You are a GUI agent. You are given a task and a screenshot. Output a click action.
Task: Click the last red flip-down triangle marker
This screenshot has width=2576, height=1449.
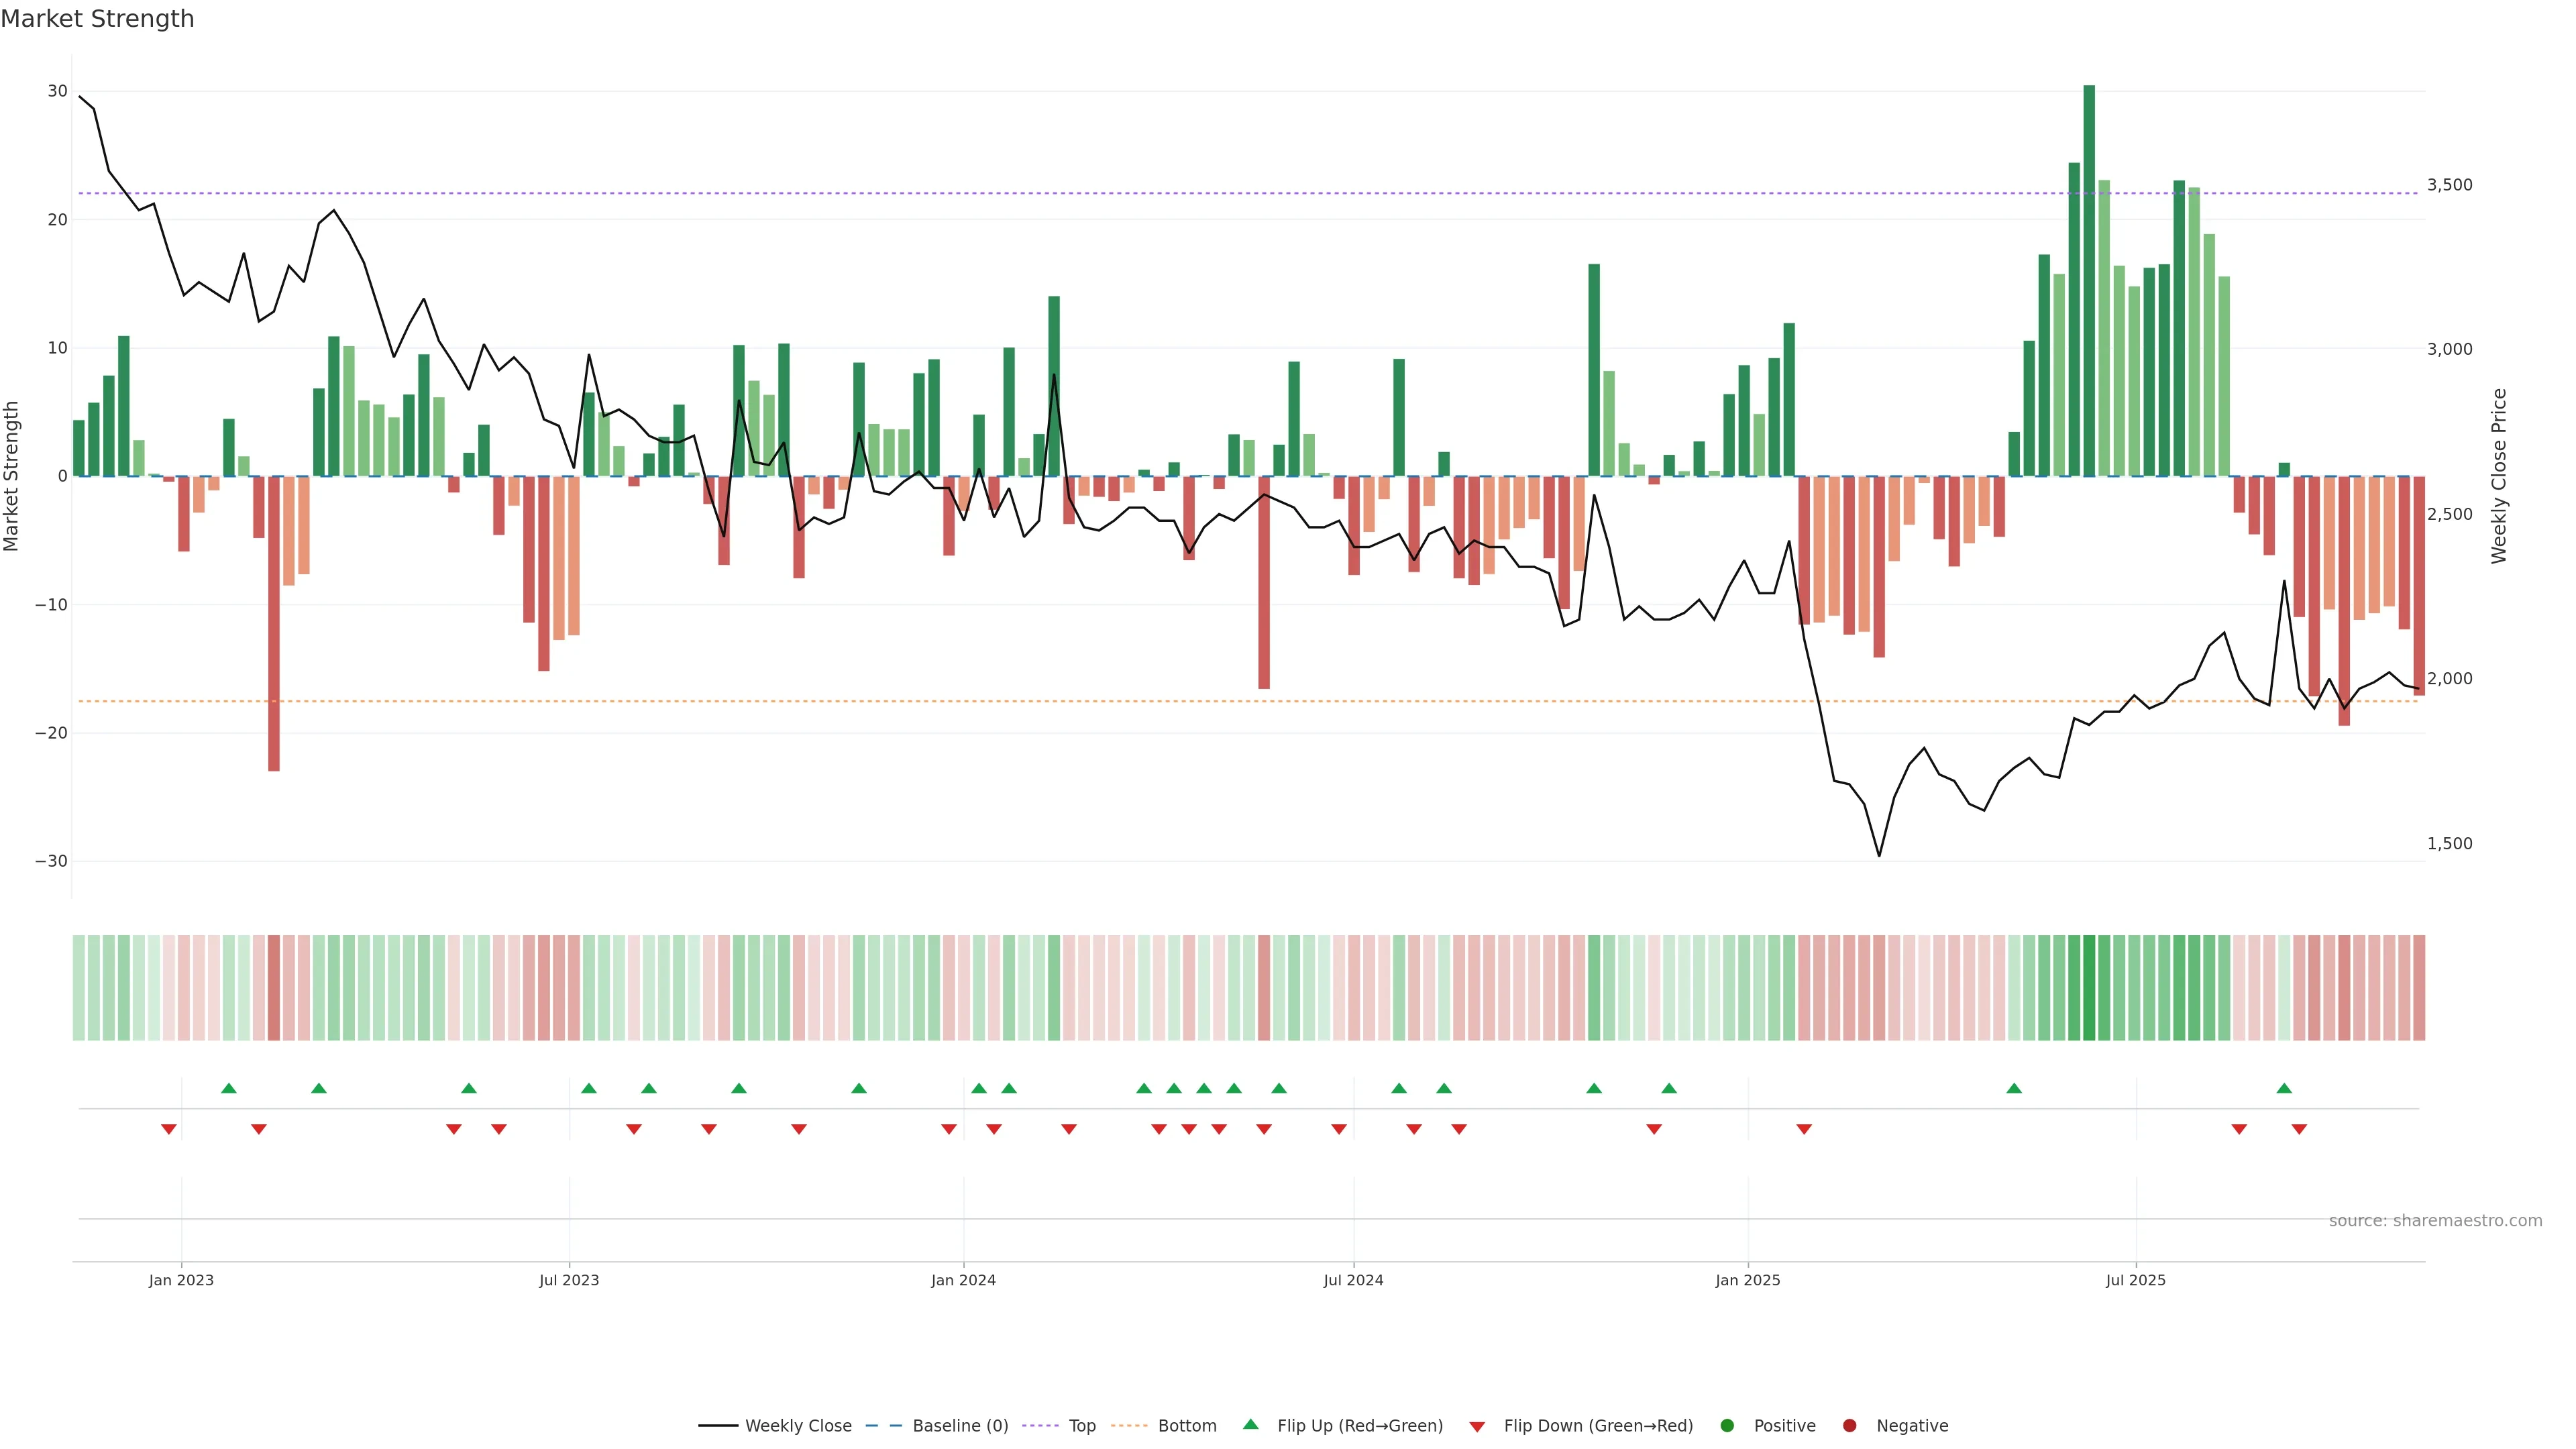pos(2299,1129)
